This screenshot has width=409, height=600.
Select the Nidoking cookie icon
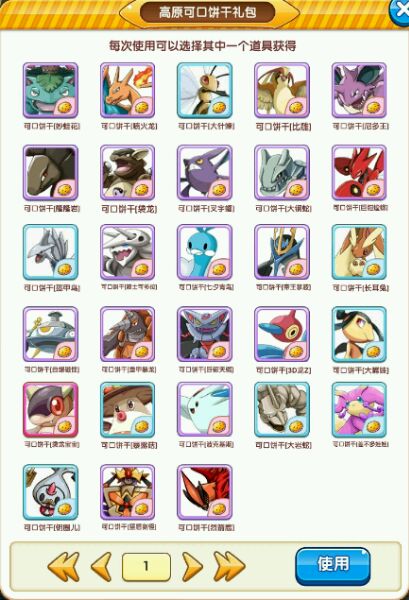pyautogui.click(x=359, y=91)
